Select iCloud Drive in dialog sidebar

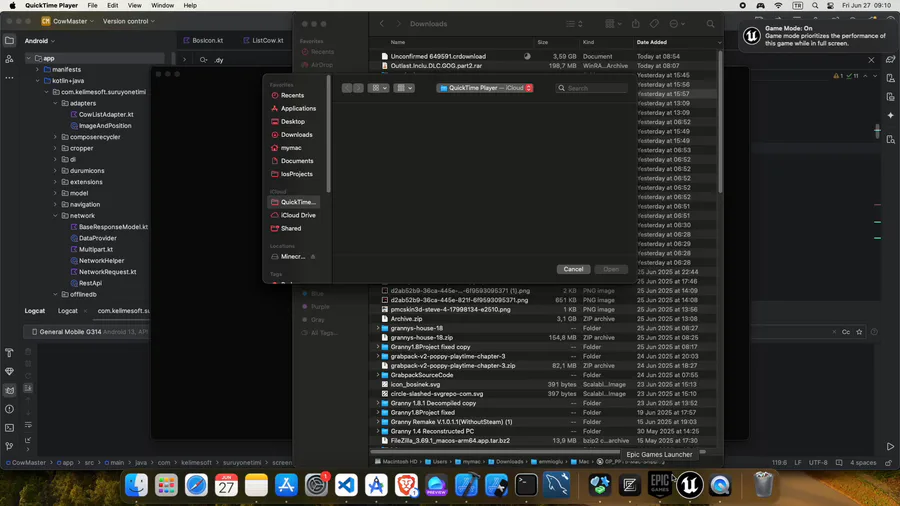[x=293, y=215]
